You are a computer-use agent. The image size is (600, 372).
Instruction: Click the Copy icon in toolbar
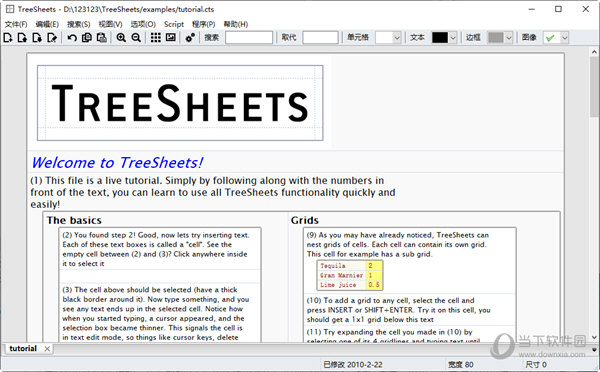tap(87, 38)
